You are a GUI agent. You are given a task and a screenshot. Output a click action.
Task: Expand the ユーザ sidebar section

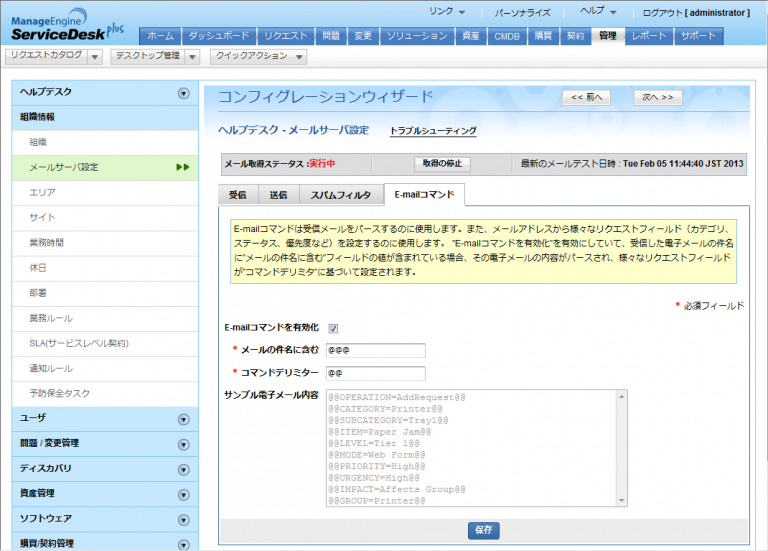[183, 419]
